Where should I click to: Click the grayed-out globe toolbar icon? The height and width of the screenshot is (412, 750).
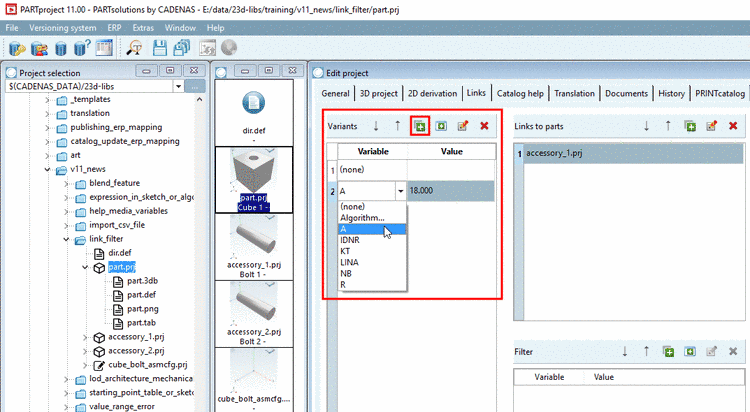(x=229, y=48)
